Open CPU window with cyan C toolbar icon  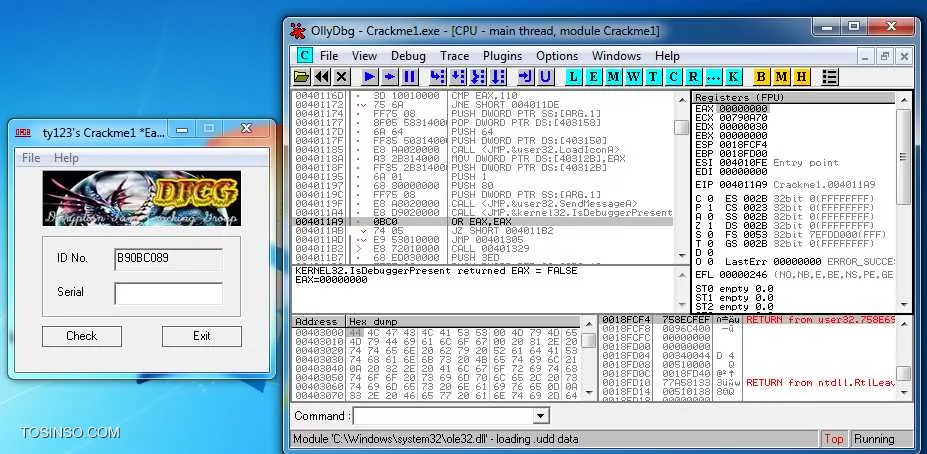(x=673, y=77)
